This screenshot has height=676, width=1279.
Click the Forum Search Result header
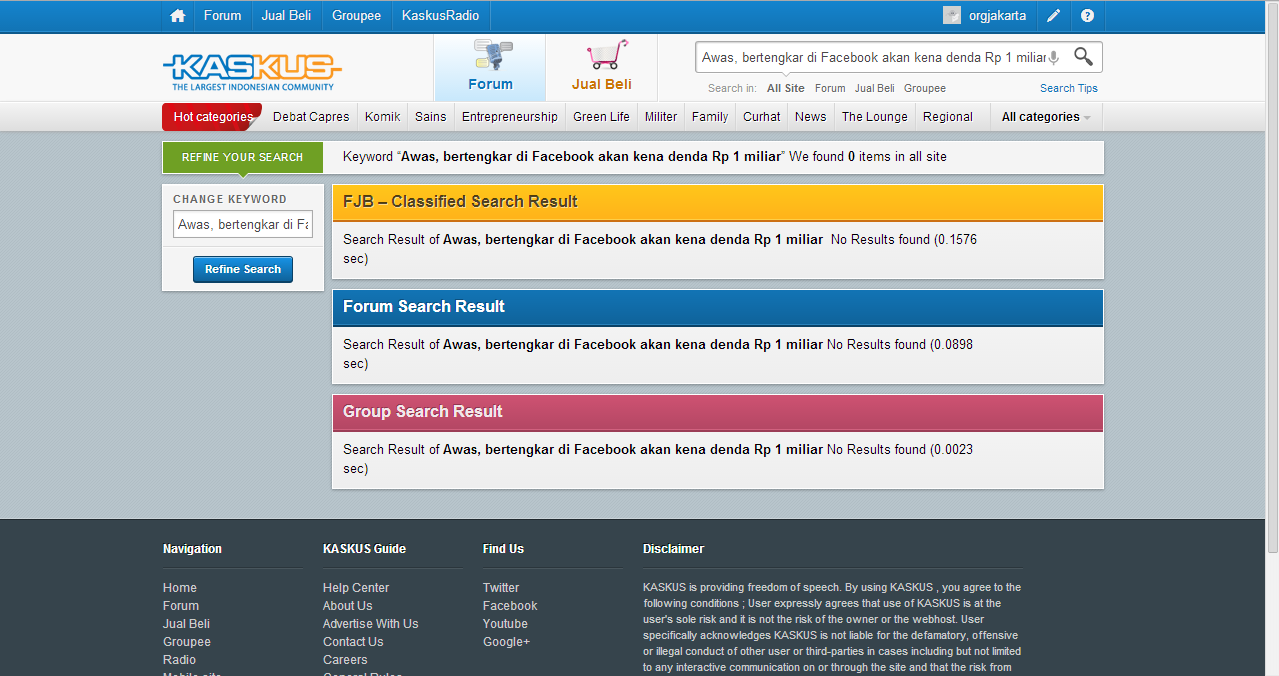point(718,307)
